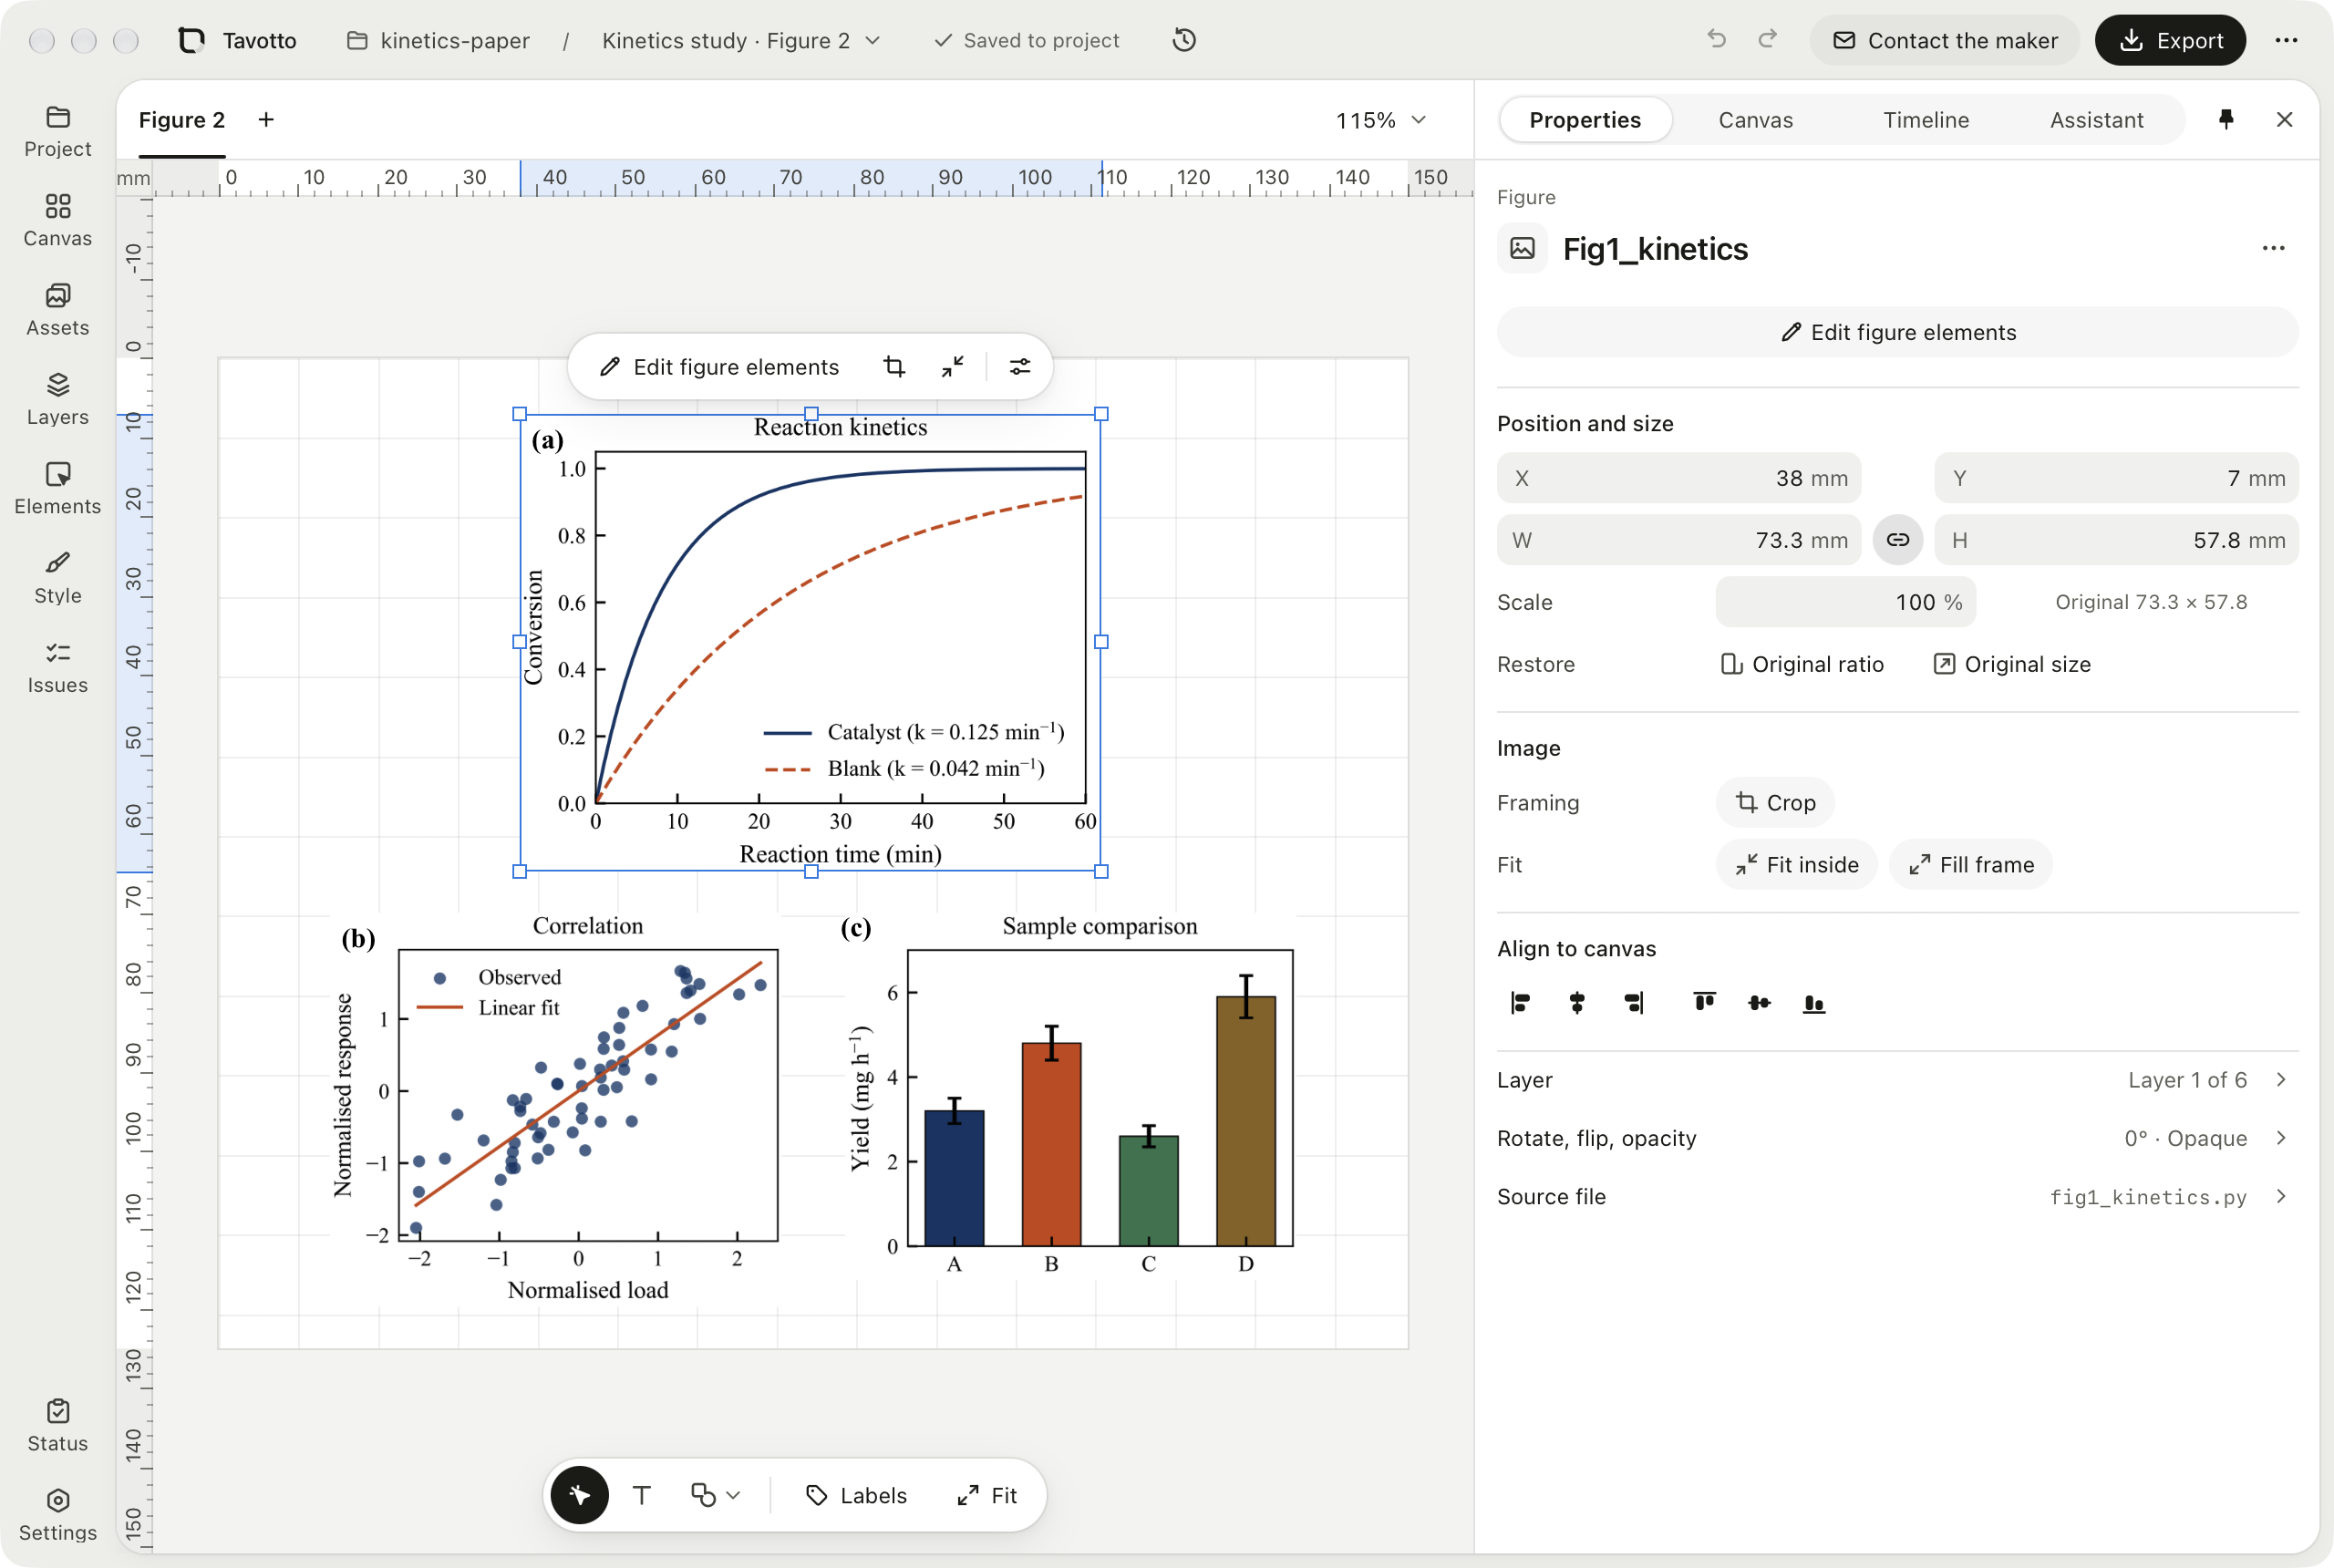Image resolution: width=2334 pixels, height=1568 pixels.
Task: Open the Kinetics study Figure 2 dropdown
Action: (x=741, y=40)
